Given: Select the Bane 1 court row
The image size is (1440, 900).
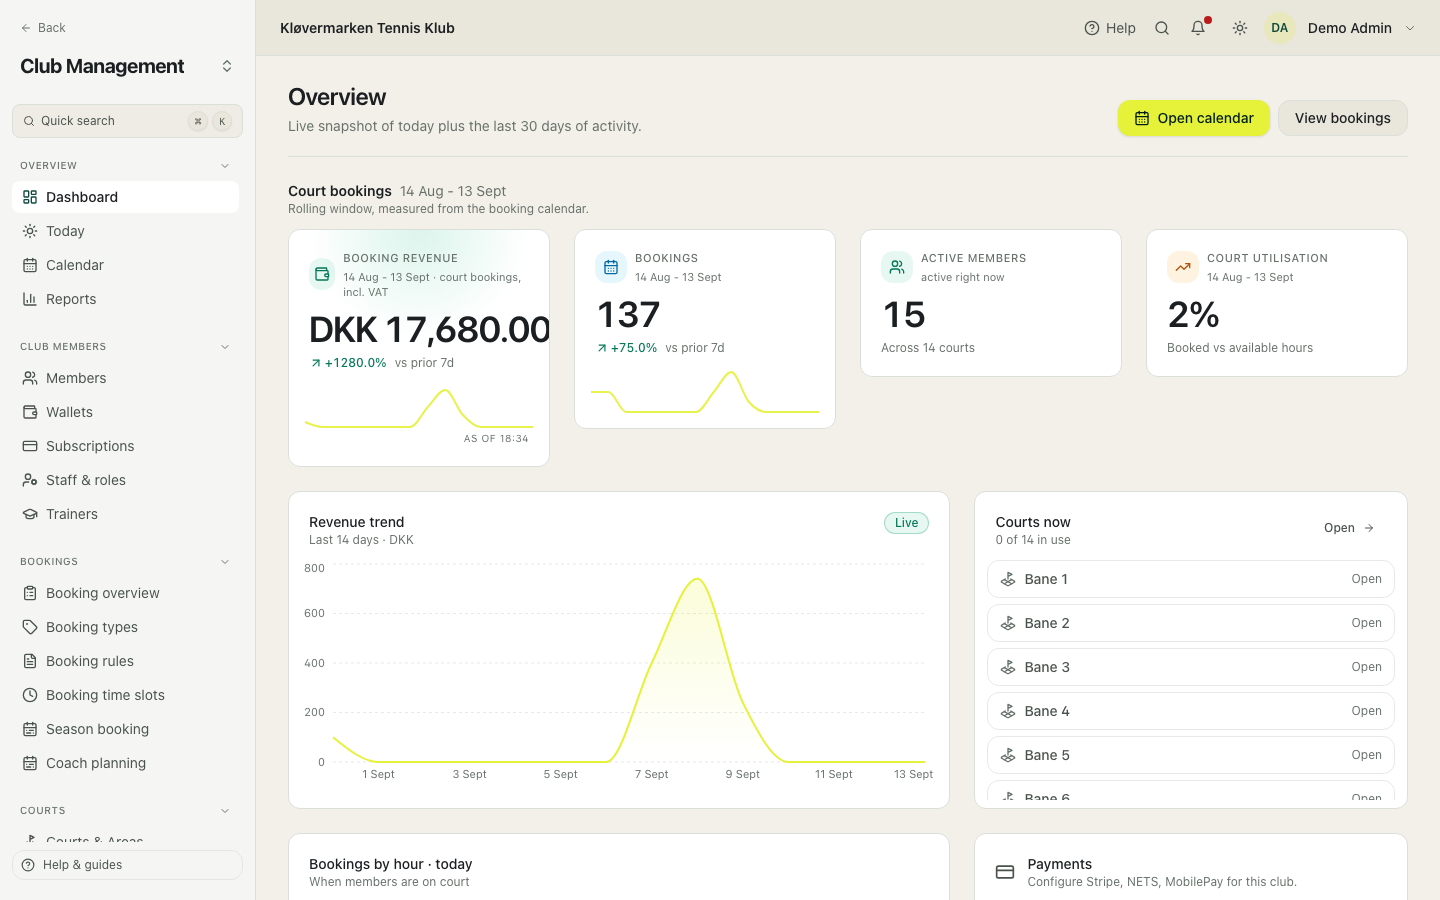Looking at the screenshot, I should click(x=1191, y=579).
